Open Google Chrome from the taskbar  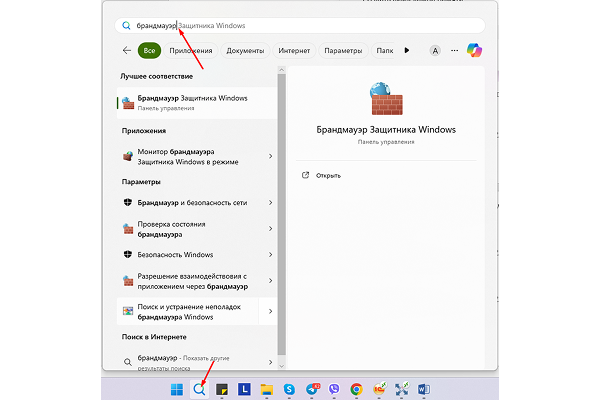tap(356, 390)
